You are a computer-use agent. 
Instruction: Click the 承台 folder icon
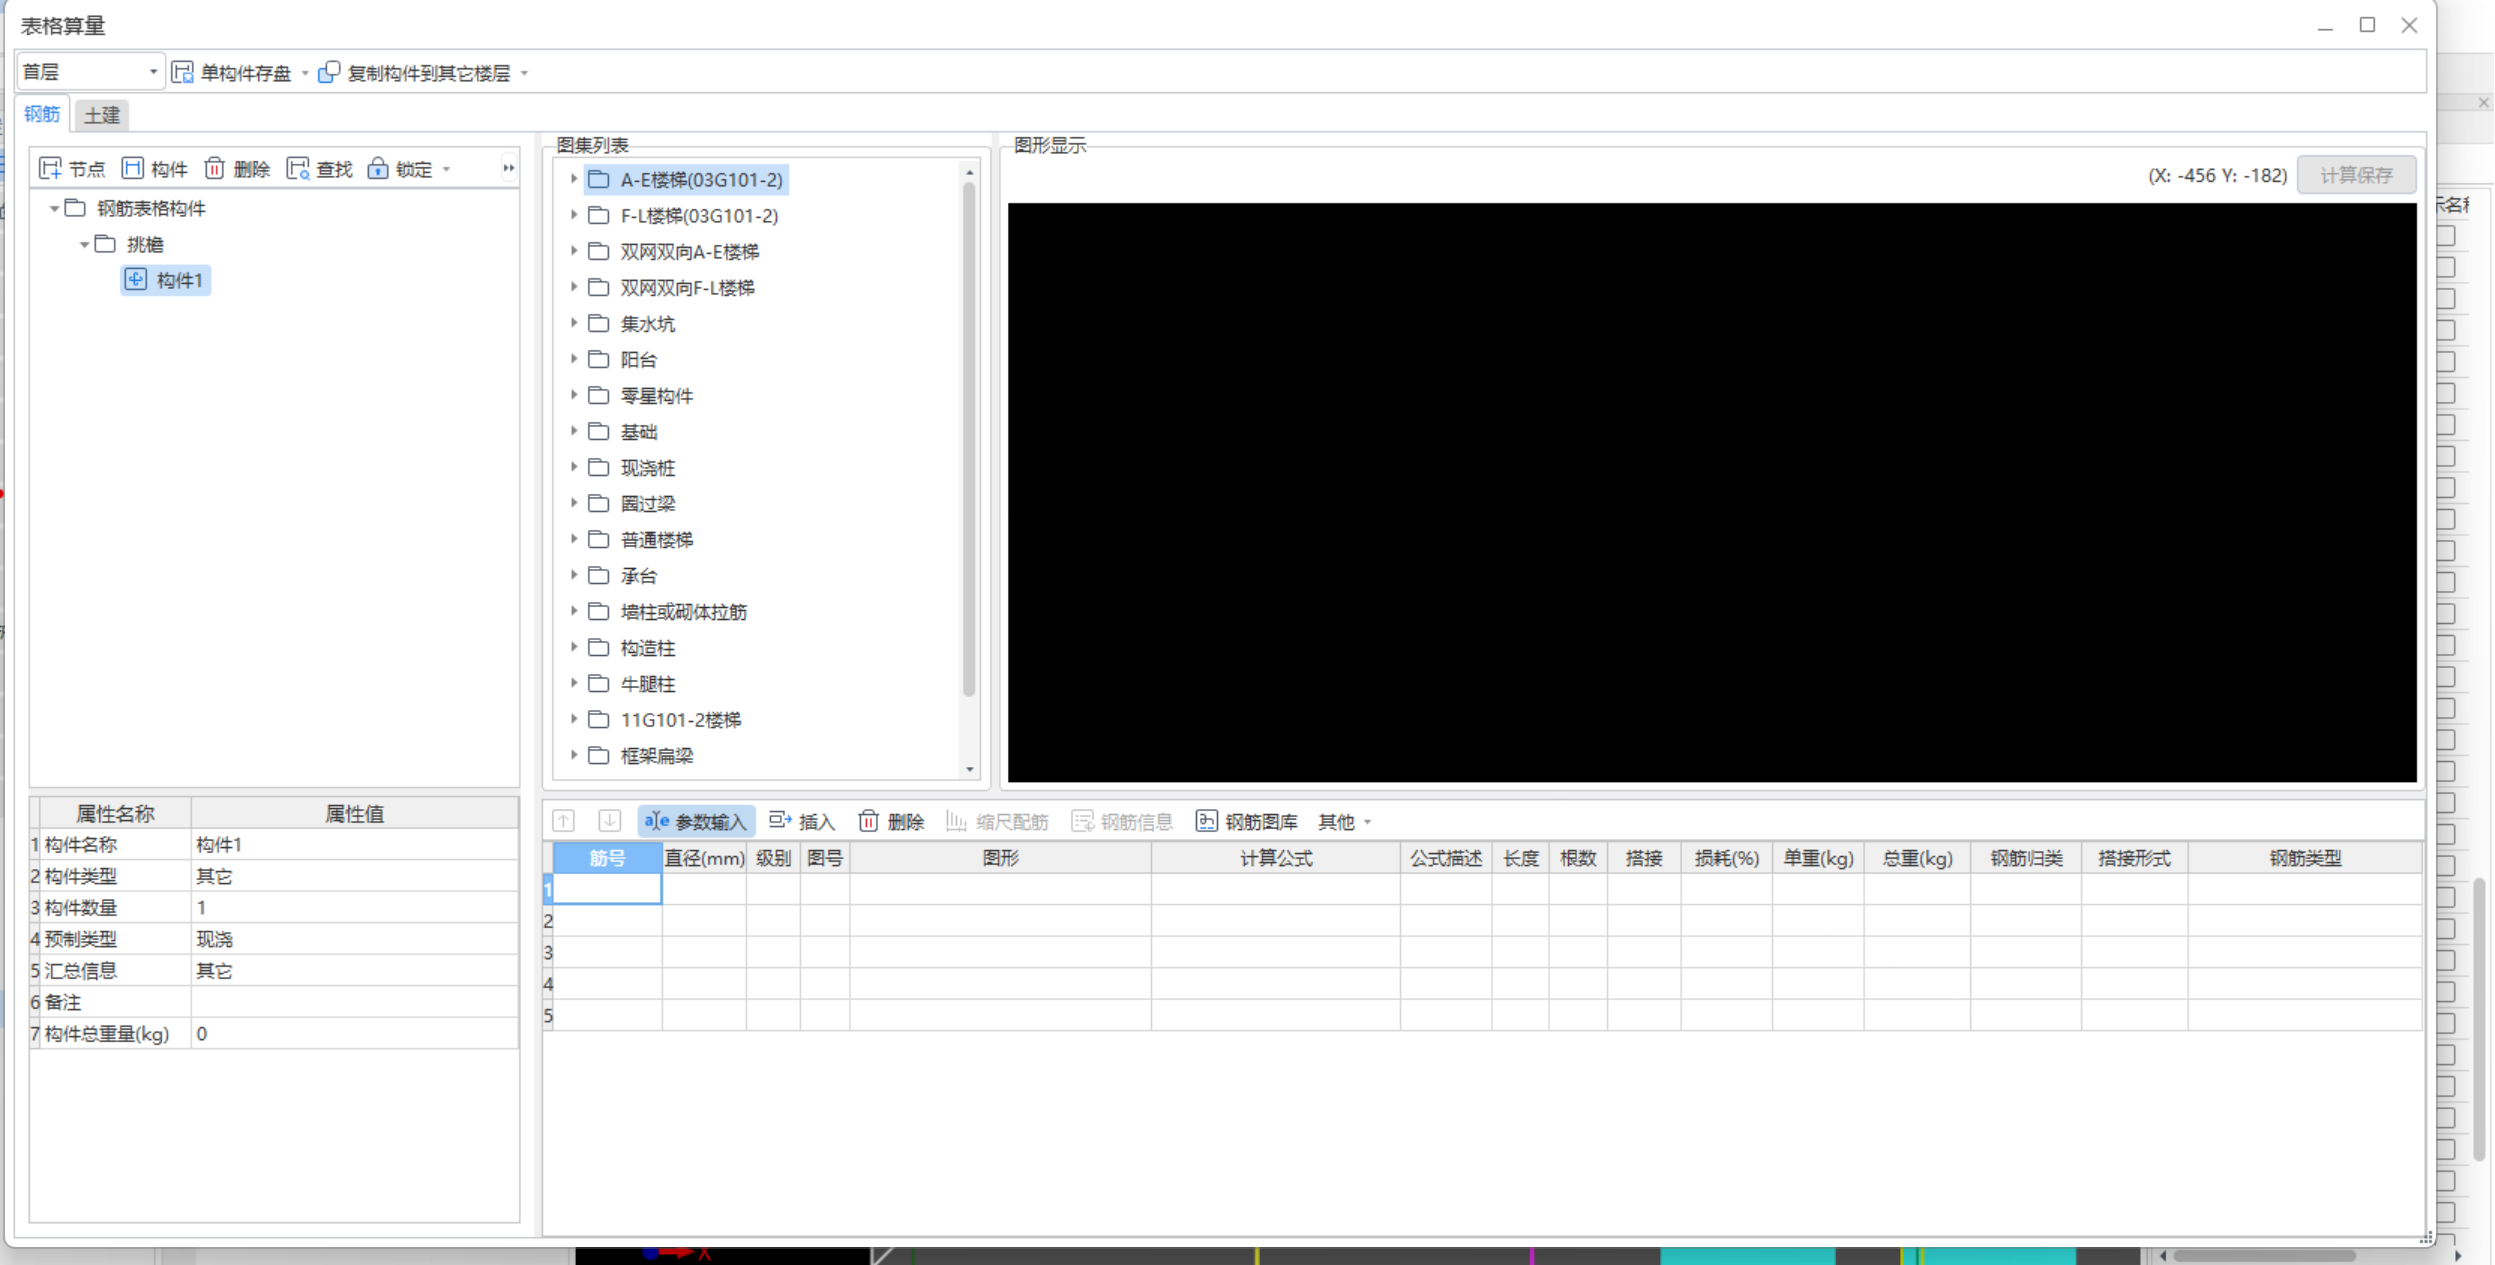[599, 576]
